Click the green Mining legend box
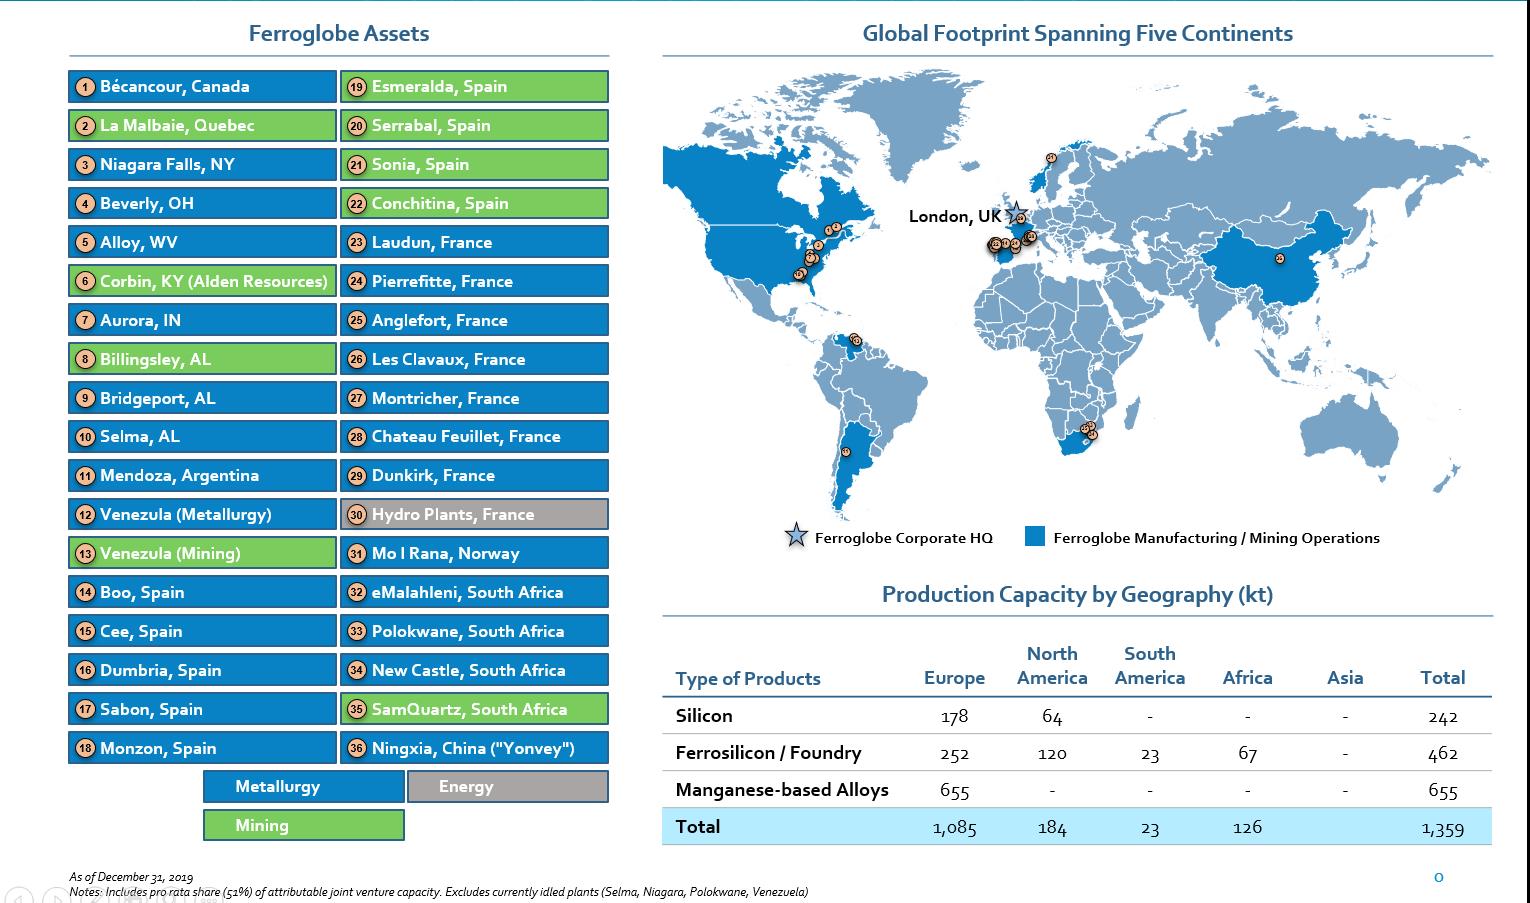The image size is (1530, 903). tap(304, 826)
